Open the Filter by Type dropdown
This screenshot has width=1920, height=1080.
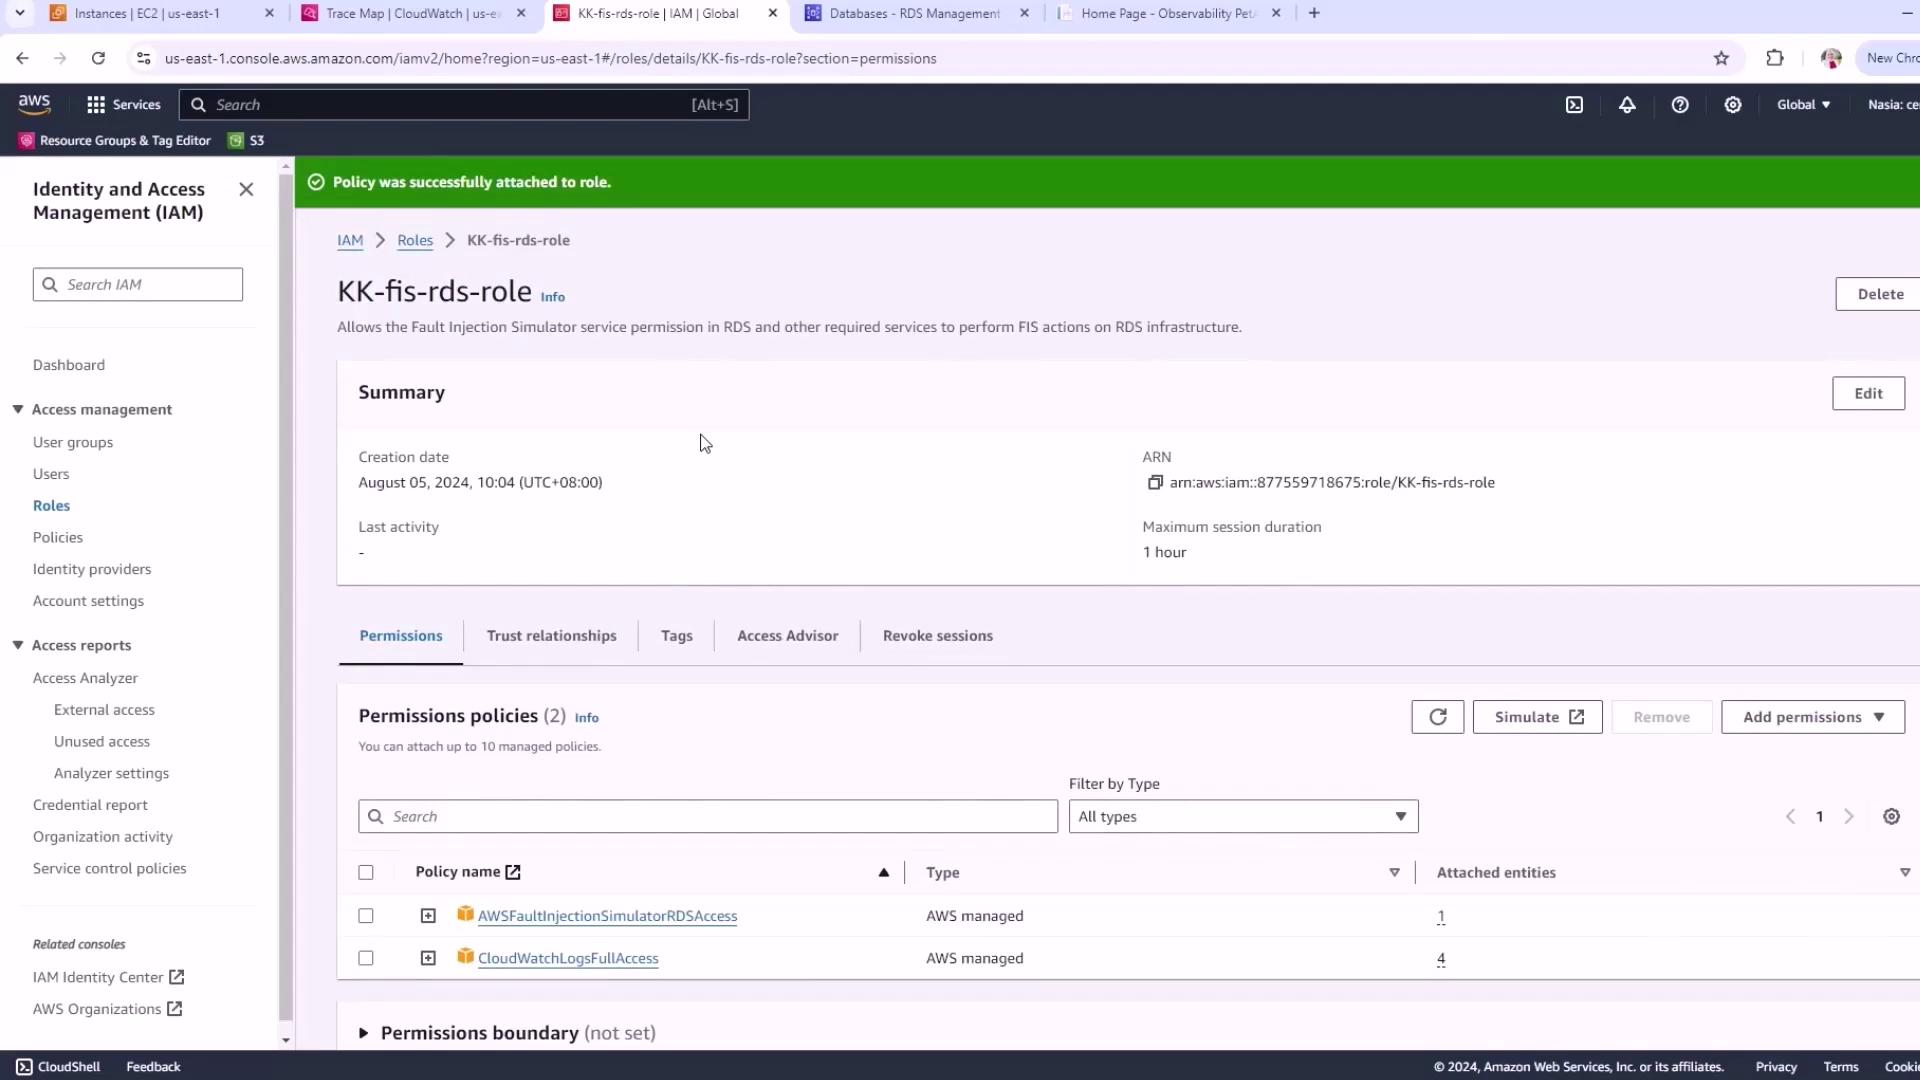tap(1242, 817)
